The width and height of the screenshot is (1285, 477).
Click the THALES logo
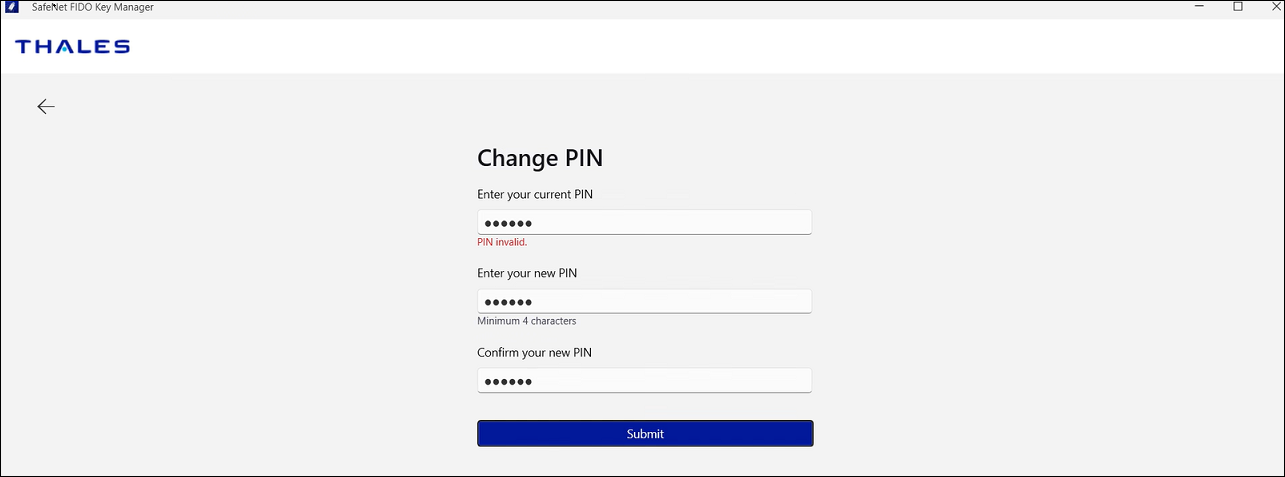tap(73, 47)
